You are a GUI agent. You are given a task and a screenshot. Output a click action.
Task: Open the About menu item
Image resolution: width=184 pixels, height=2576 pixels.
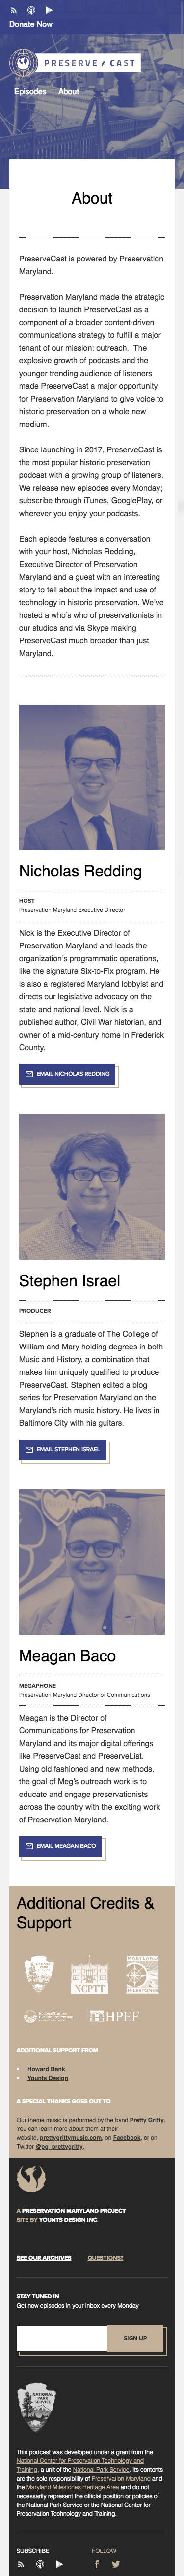coord(68,91)
